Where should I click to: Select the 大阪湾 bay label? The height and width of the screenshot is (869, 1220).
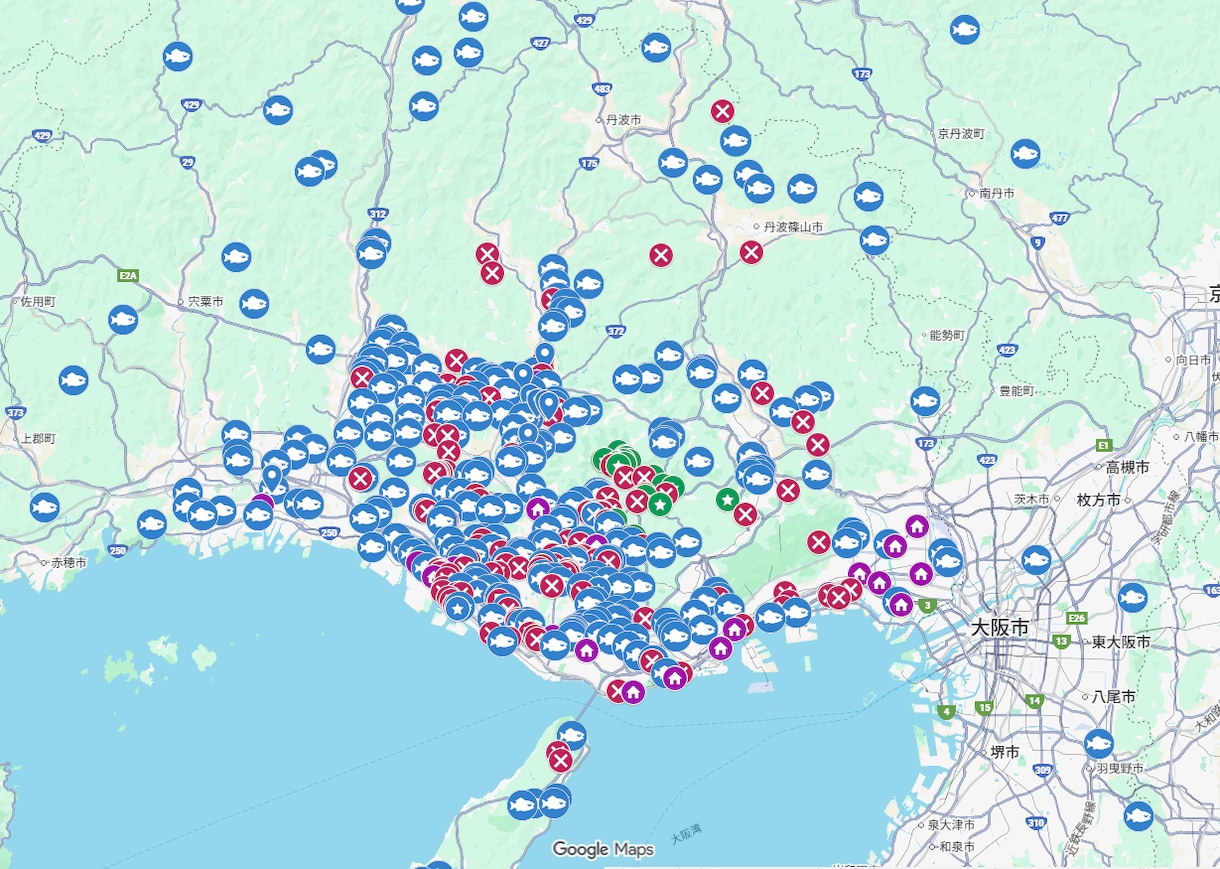pyautogui.click(x=686, y=832)
